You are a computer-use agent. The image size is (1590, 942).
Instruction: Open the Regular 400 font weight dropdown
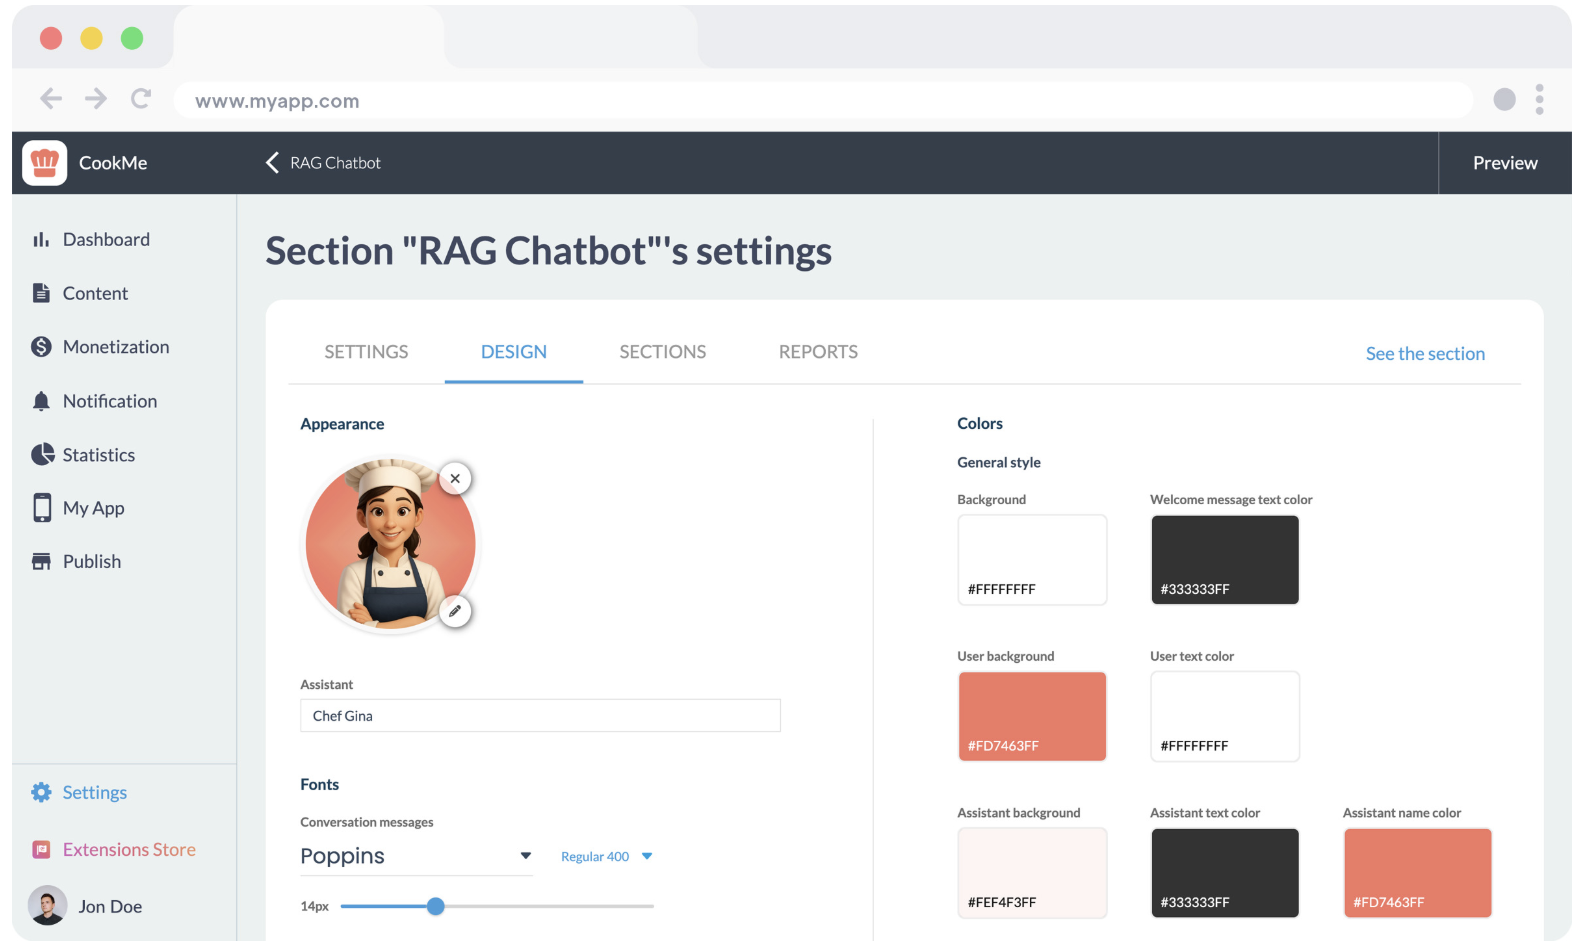[x=647, y=856]
